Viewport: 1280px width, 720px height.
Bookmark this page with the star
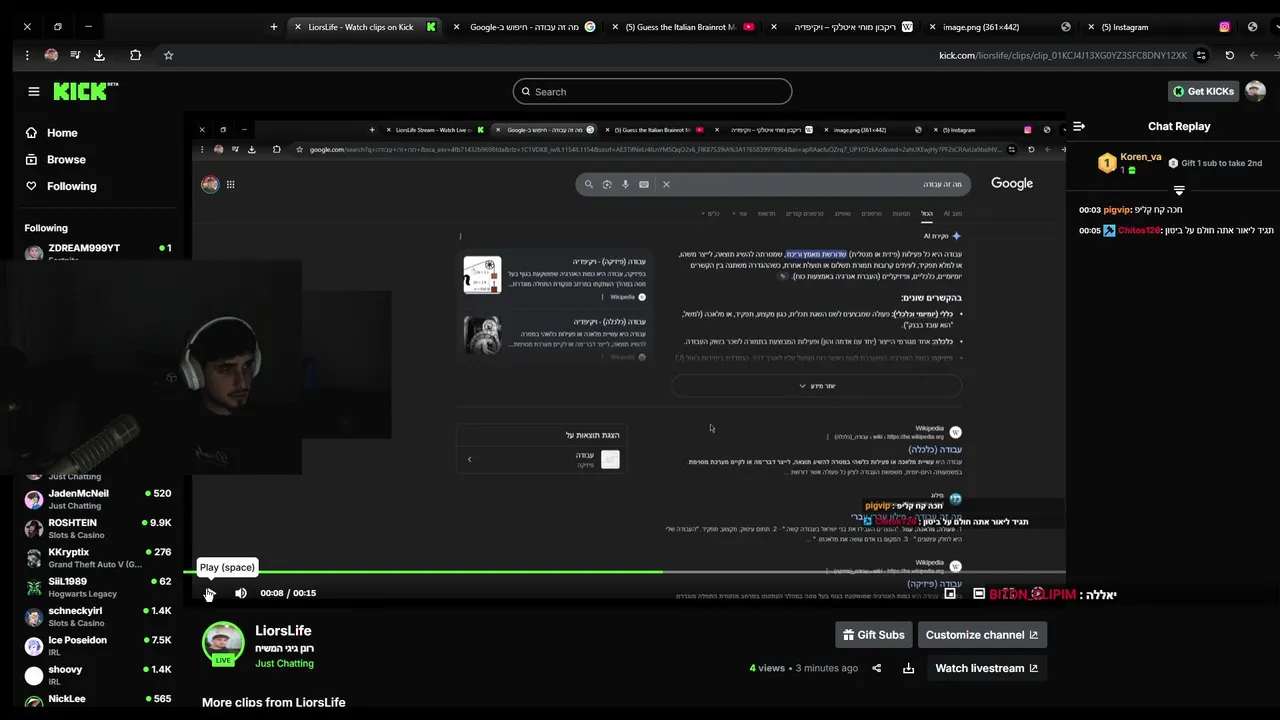(x=168, y=55)
